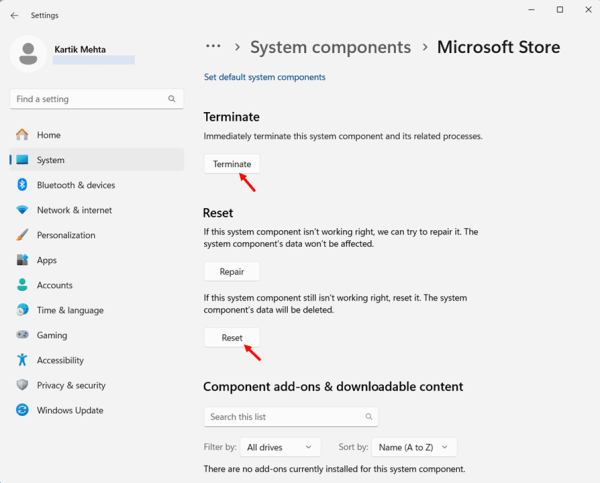This screenshot has height=483, width=600.
Task: Focus the Find a setting search field
Action: [96, 99]
